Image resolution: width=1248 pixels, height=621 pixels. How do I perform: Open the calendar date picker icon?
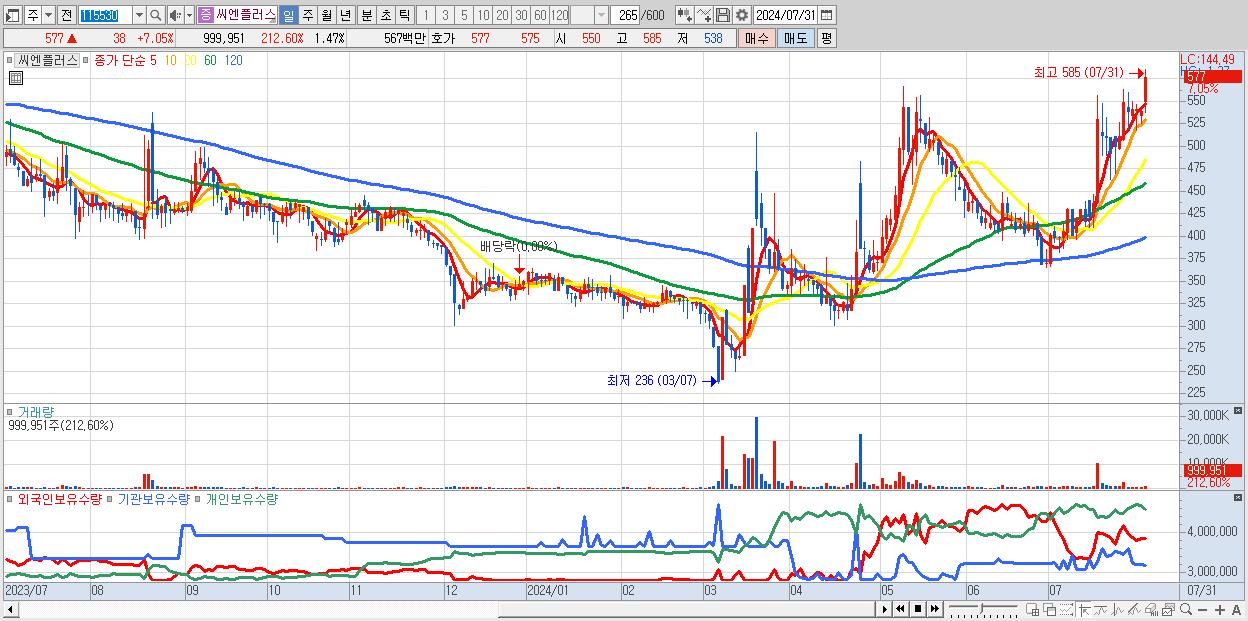(x=826, y=16)
